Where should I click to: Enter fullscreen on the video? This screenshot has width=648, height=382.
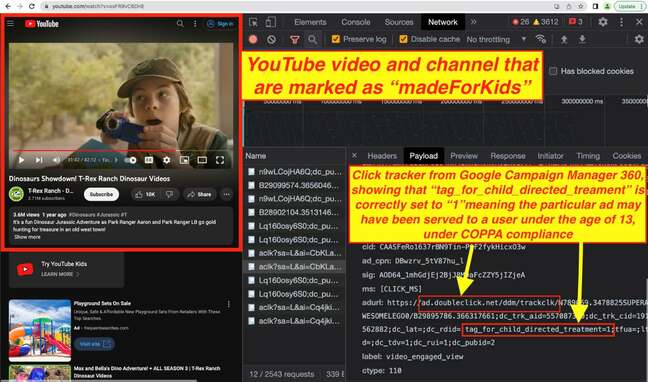click(220, 160)
